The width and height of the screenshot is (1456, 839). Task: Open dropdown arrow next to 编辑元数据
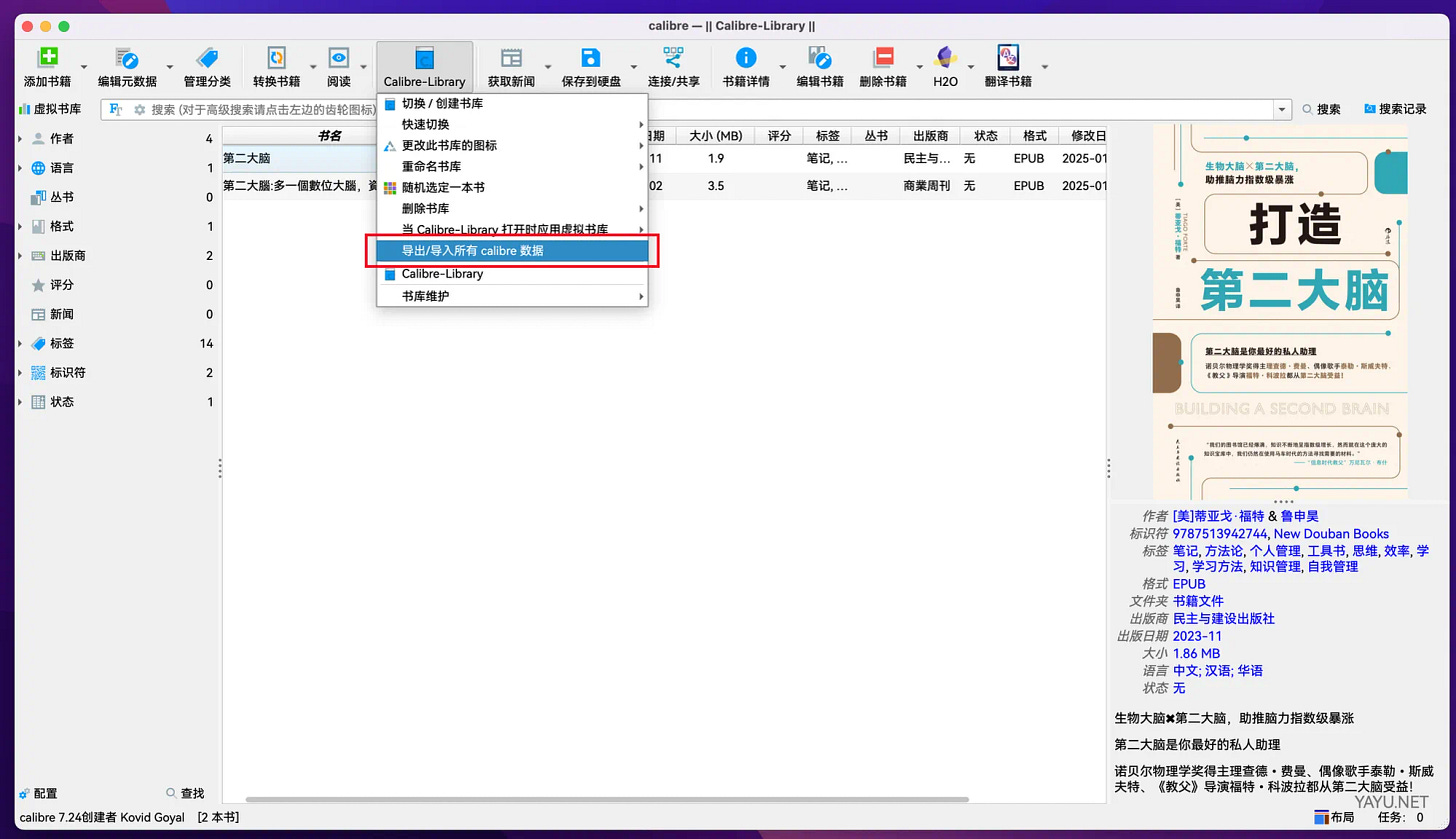(170, 67)
